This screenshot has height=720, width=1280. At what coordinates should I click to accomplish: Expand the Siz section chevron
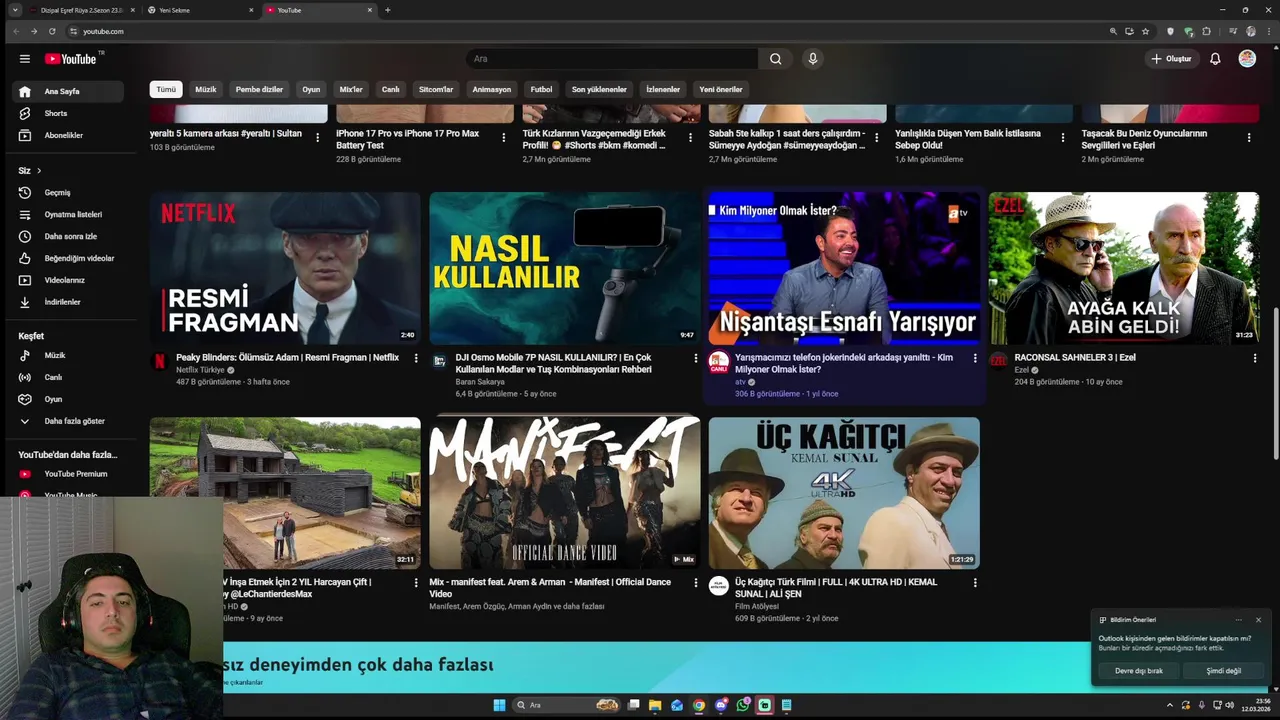(39, 171)
